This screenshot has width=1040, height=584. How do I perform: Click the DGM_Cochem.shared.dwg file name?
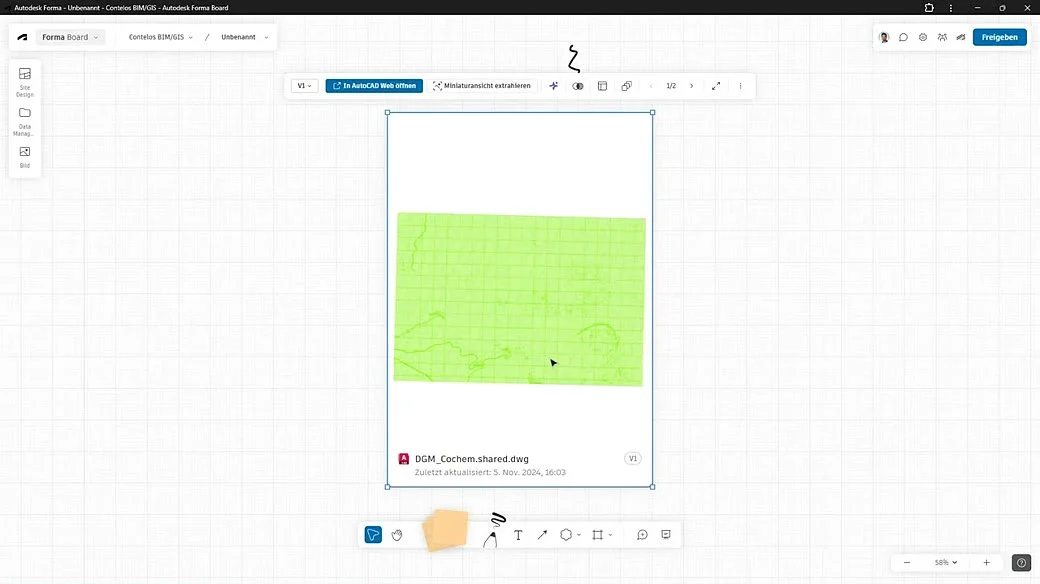(x=472, y=459)
